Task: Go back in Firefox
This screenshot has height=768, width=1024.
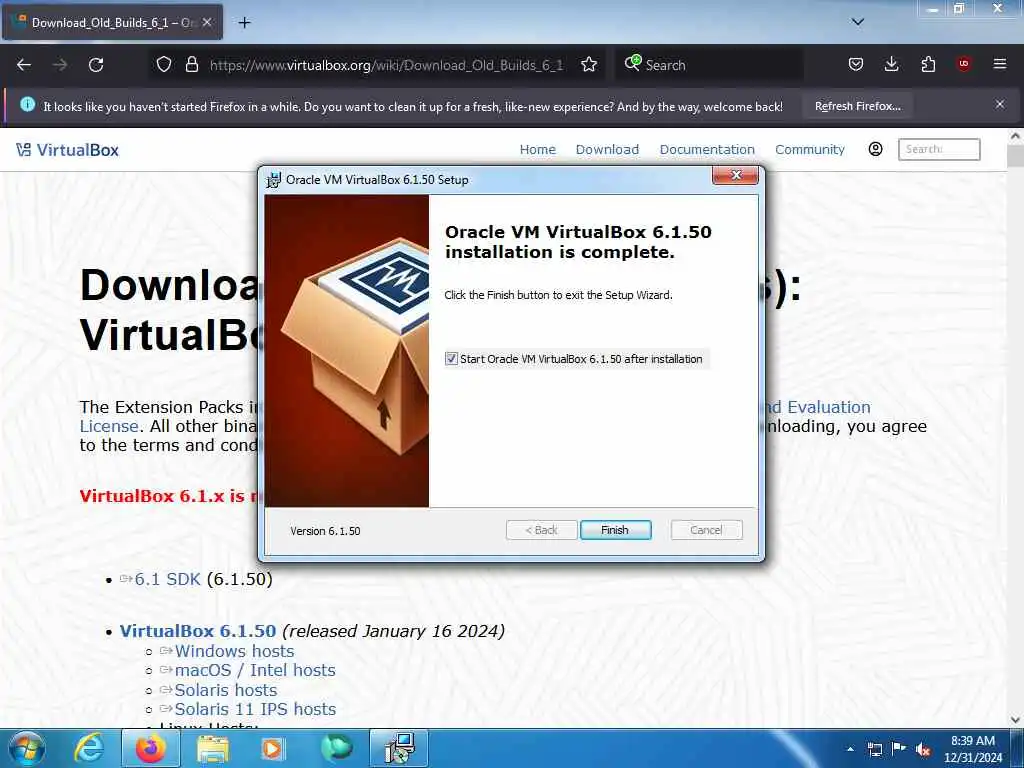Action: 24,65
